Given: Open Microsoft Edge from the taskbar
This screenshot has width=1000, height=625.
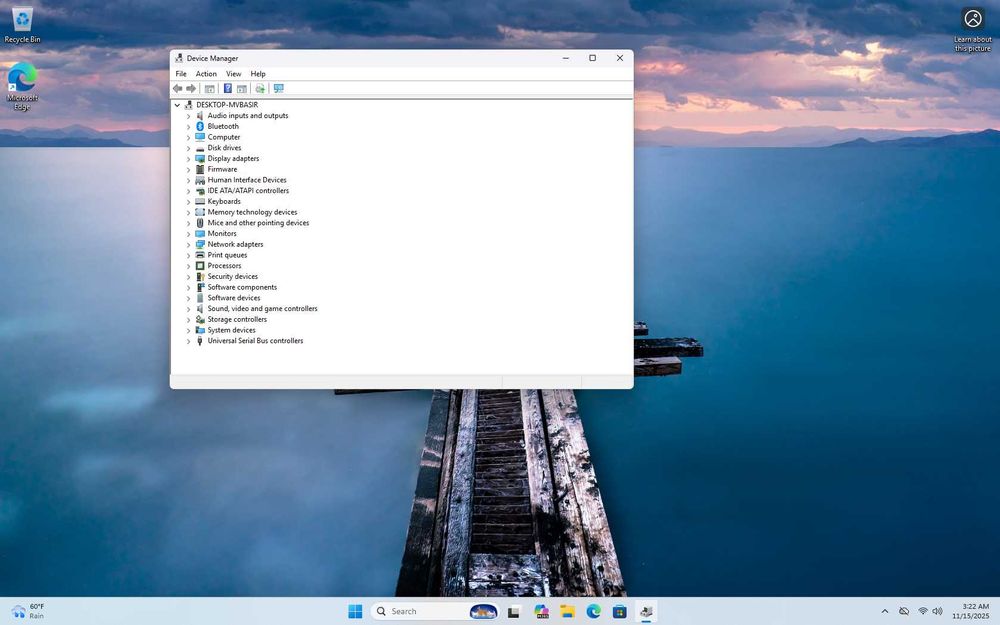Looking at the screenshot, I should point(593,612).
